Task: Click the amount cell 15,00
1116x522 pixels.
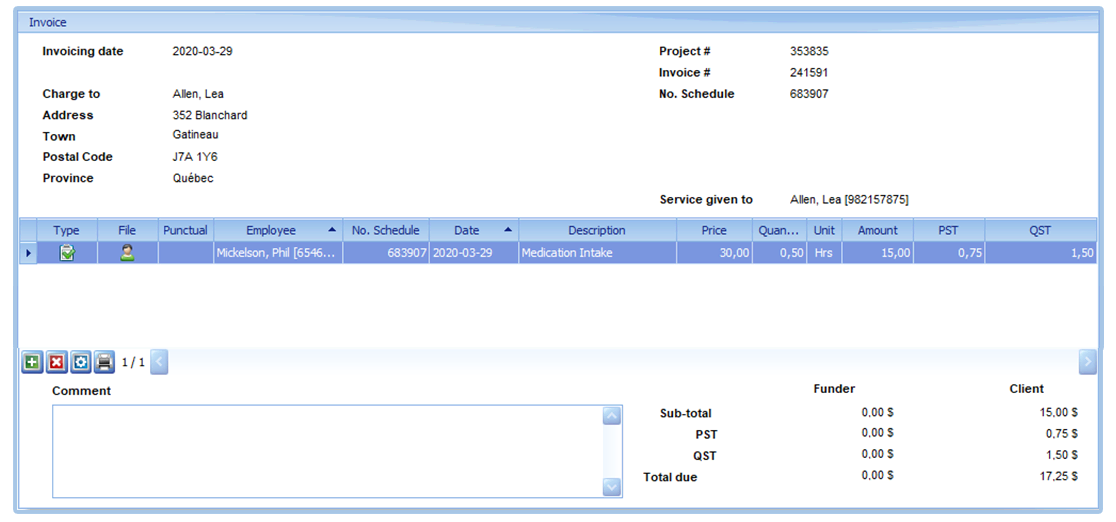Action: 878,253
